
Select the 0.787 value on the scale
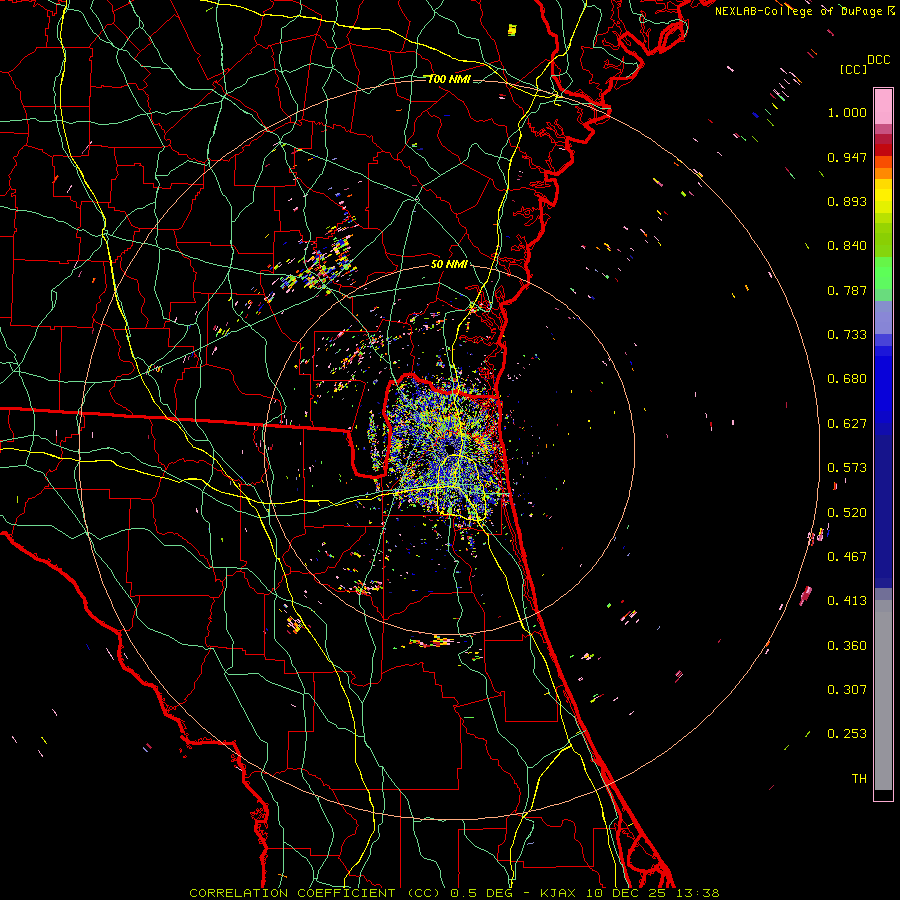[847, 290]
